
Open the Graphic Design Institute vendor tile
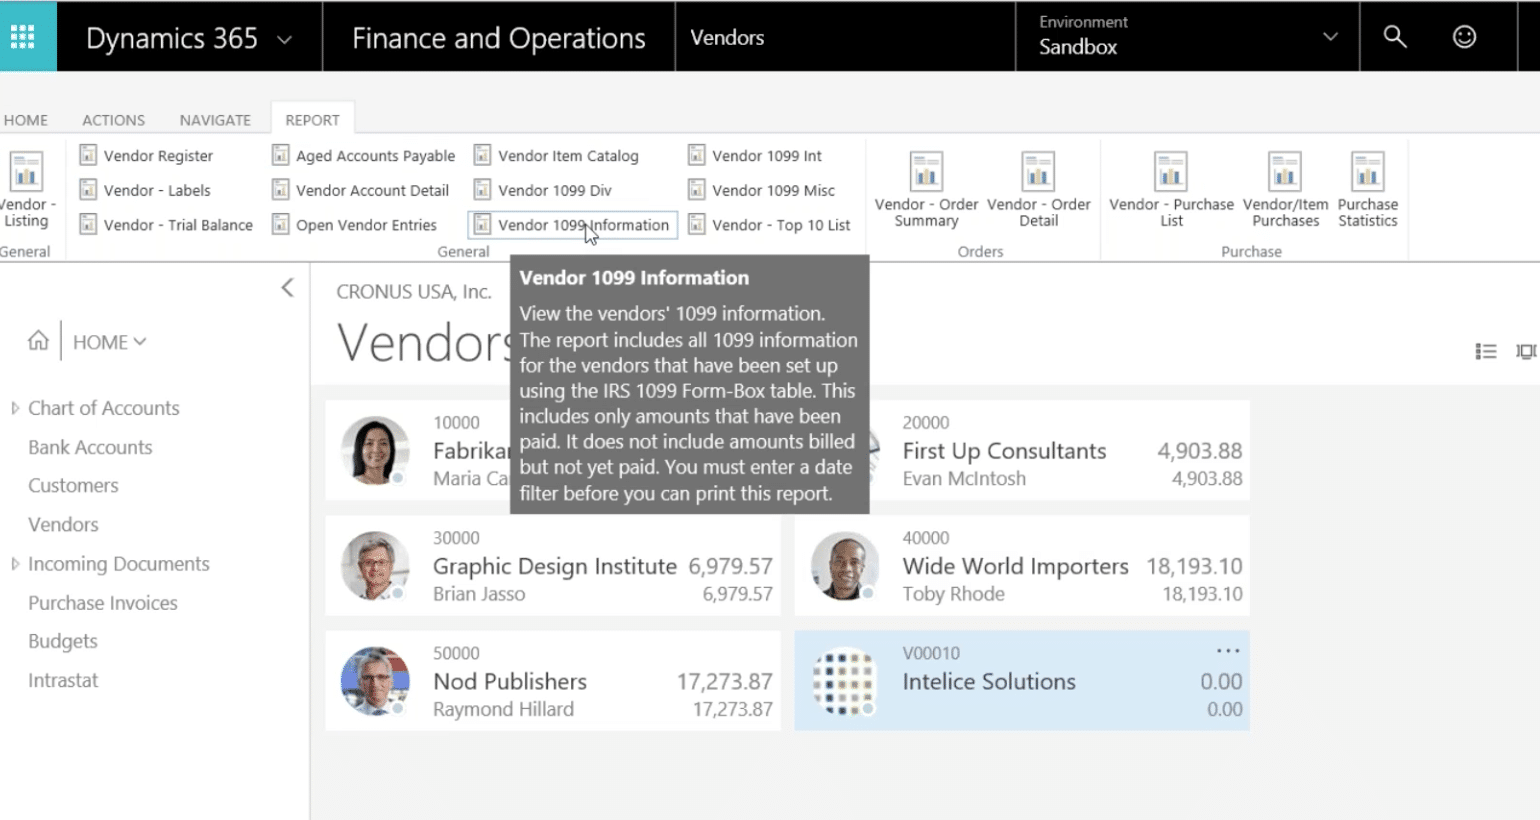(x=552, y=565)
